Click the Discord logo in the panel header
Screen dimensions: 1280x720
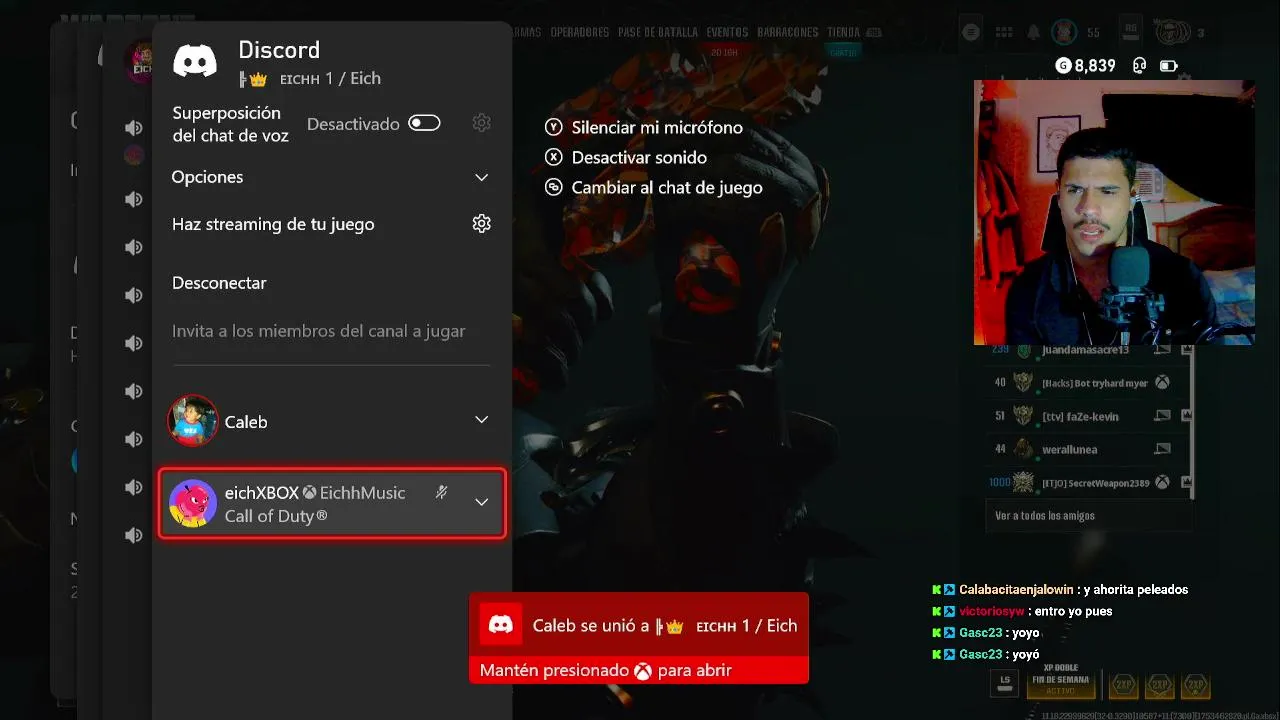pyautogui.click(x=195, y=61)
